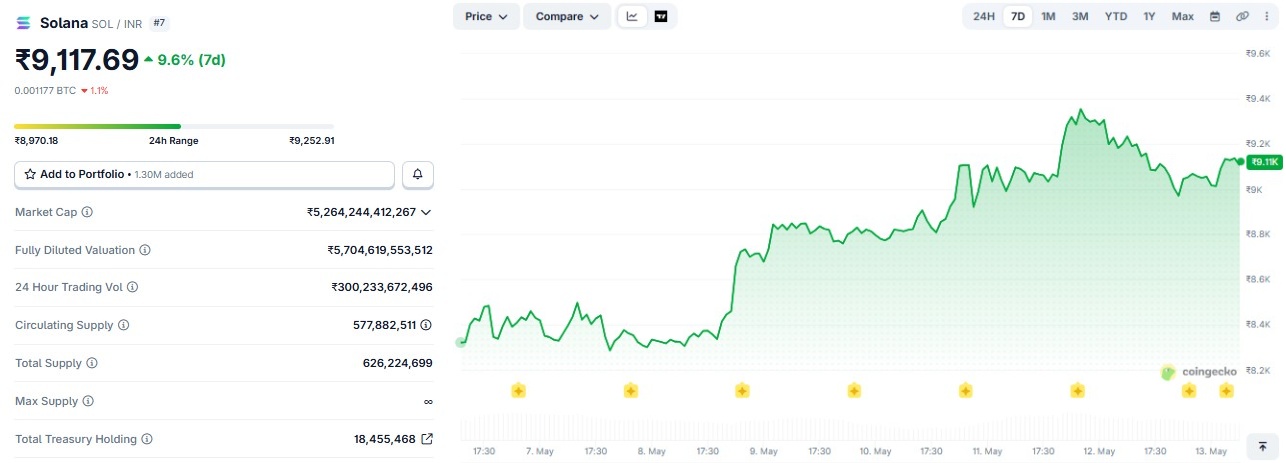
Task: Click the ₹5,704,619,553,512 valuation value
Action: tap(380, 250)
